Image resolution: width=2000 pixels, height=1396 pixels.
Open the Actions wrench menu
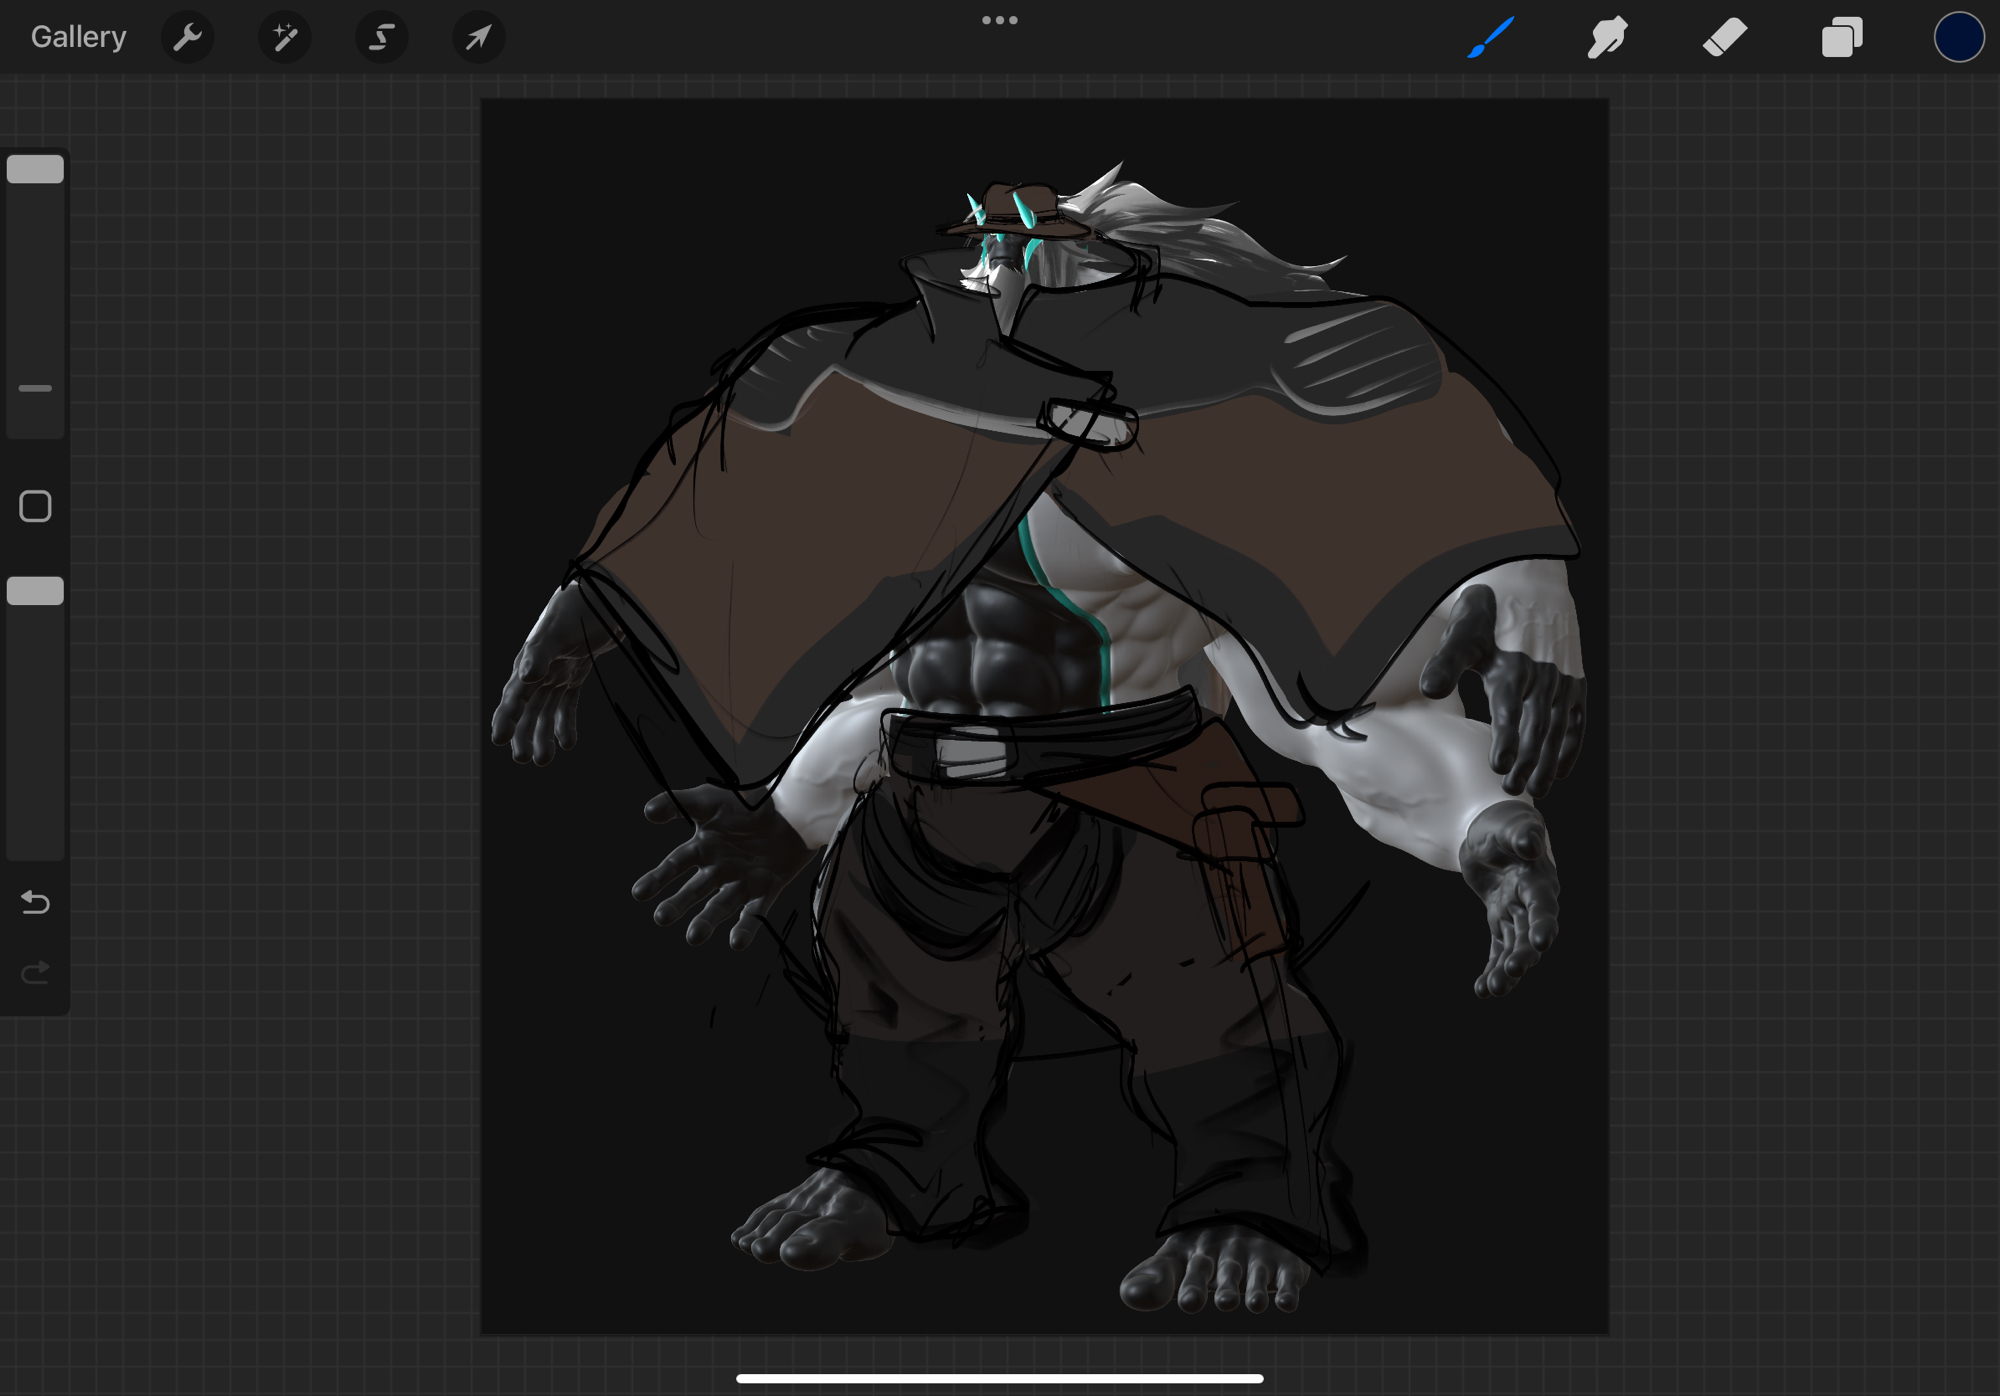pos(187,38)
